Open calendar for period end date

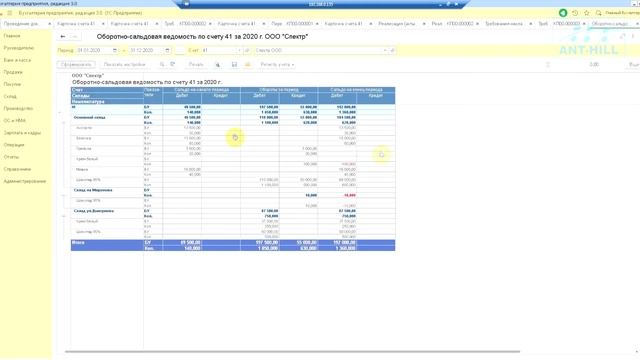point(167,50)
